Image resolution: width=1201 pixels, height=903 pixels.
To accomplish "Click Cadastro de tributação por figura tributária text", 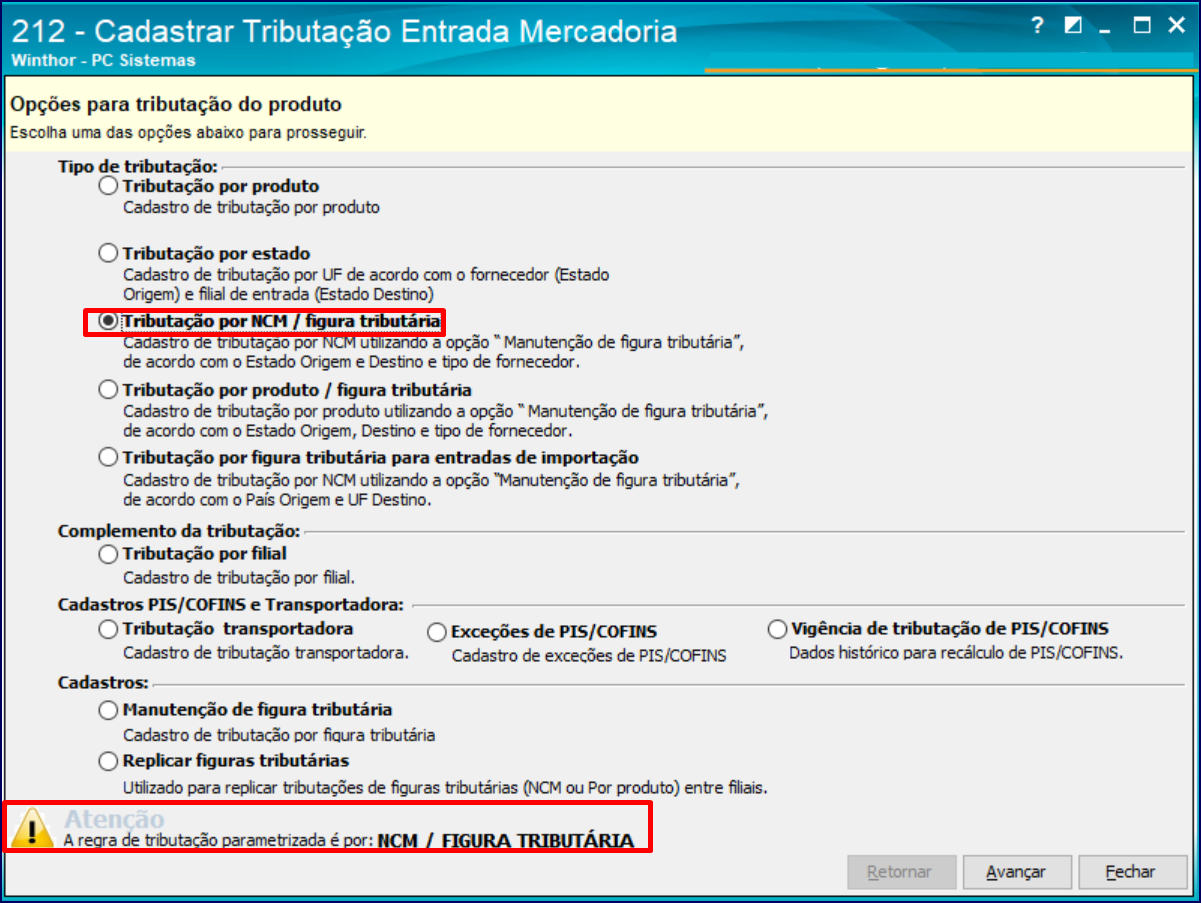I will click(279, 735).
